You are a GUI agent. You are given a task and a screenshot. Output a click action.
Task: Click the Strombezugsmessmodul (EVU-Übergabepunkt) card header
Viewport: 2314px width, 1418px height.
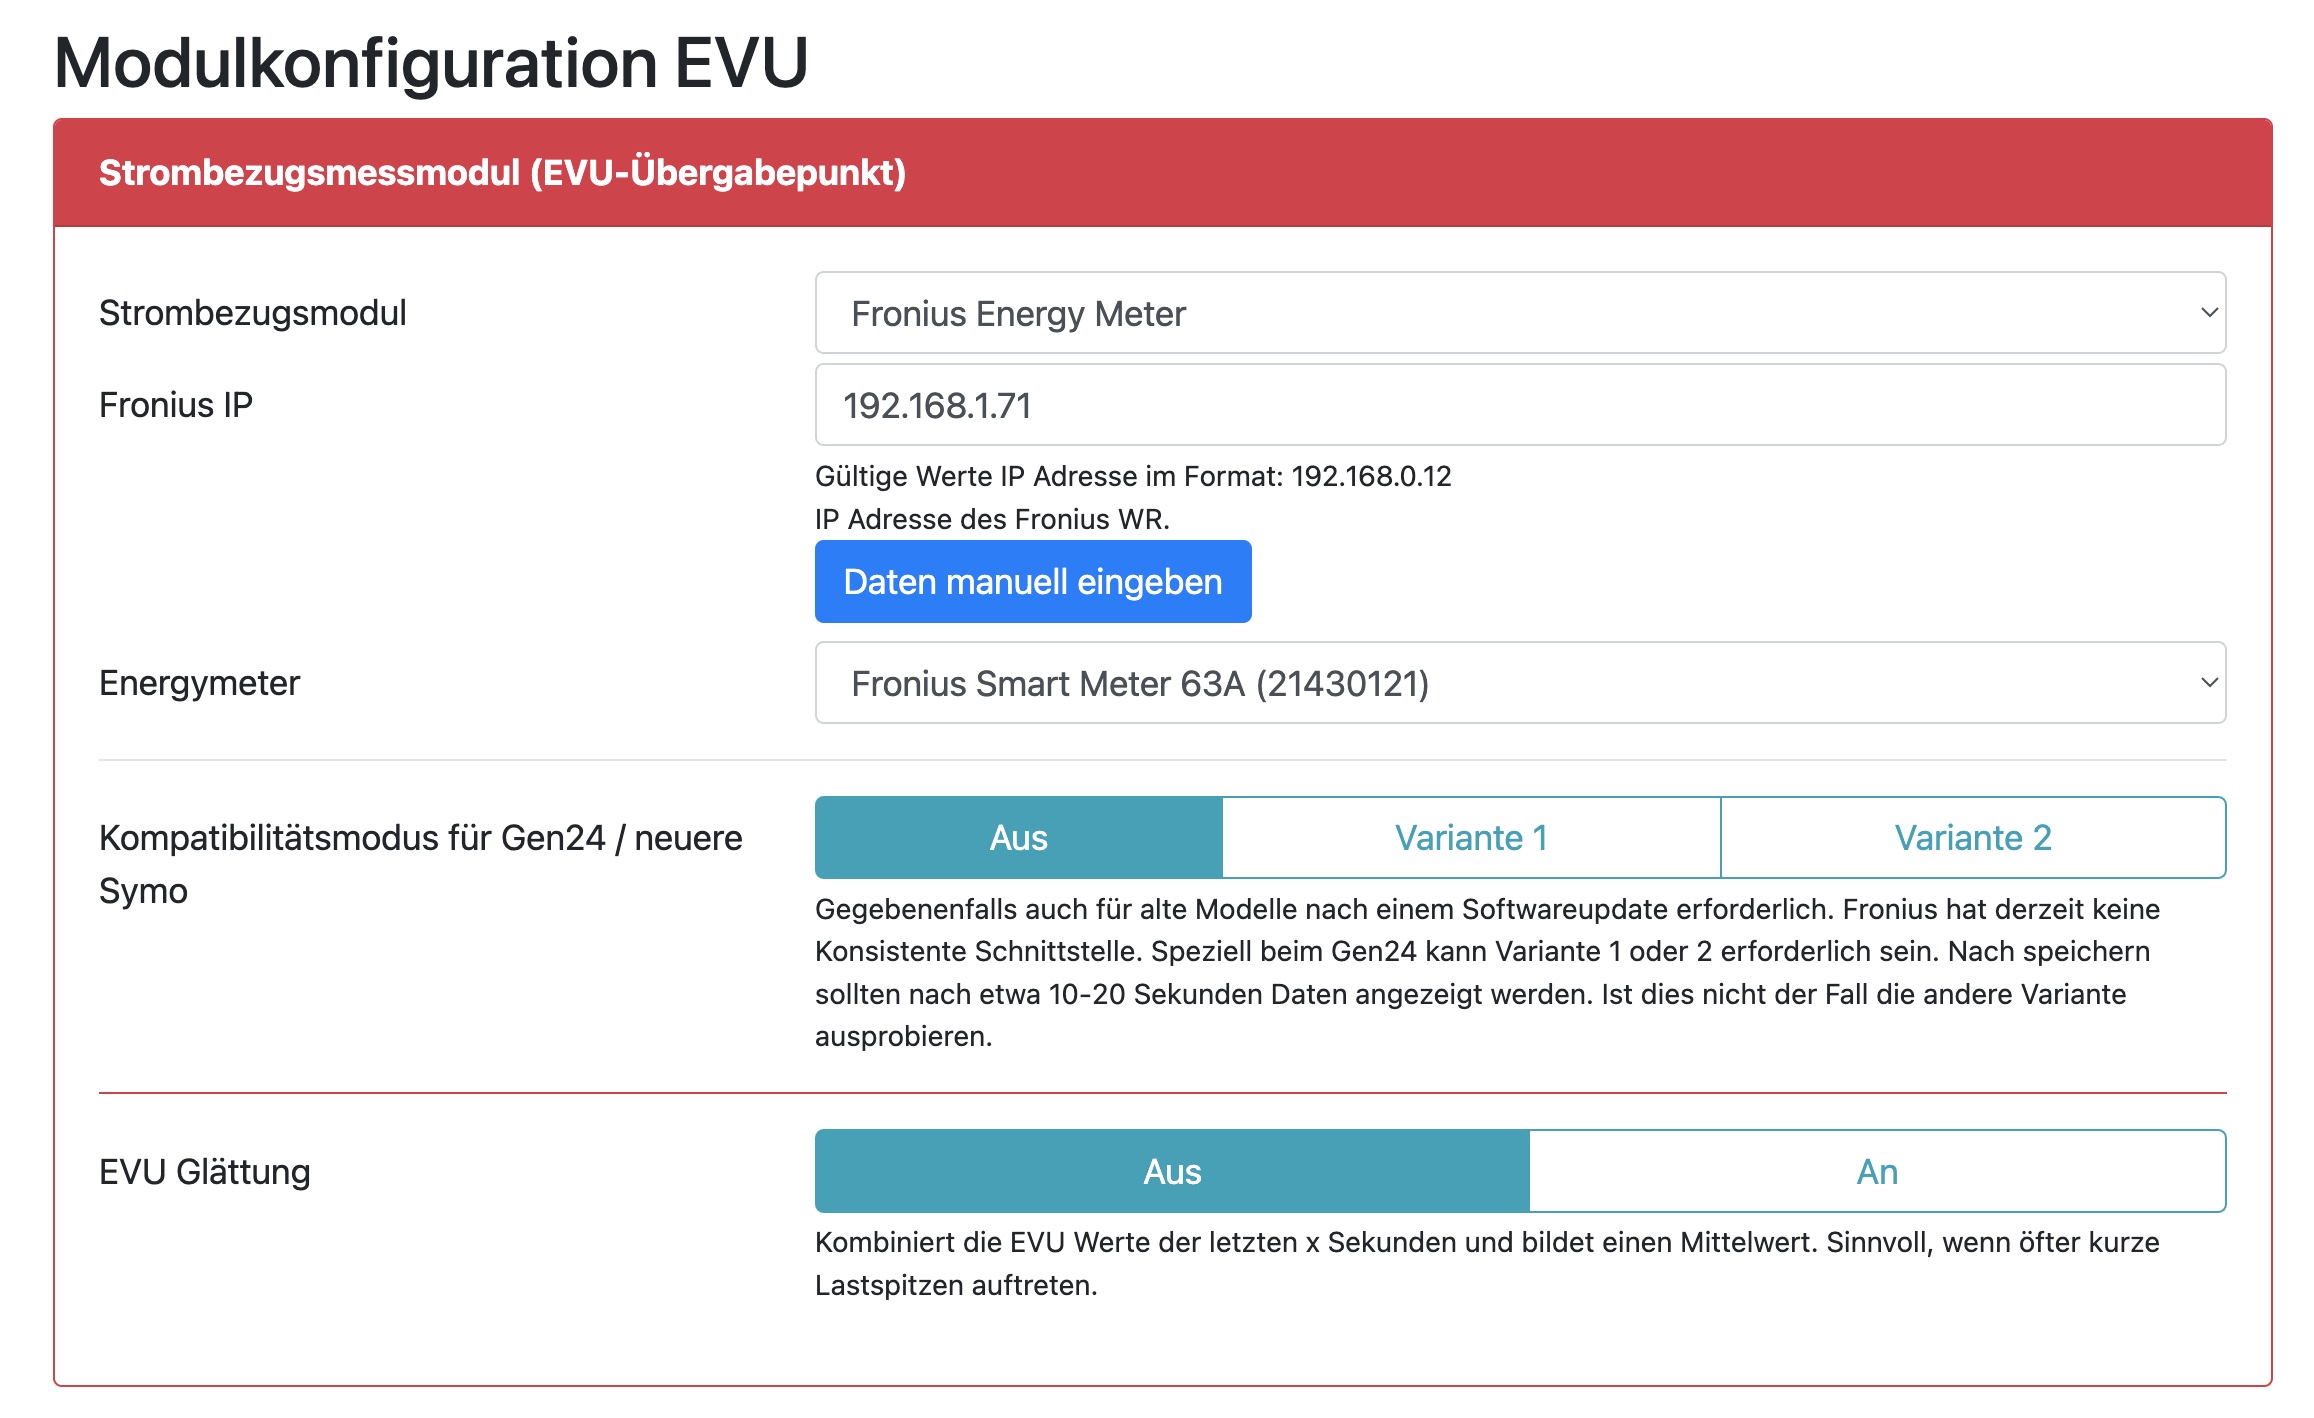pos(502,173)
